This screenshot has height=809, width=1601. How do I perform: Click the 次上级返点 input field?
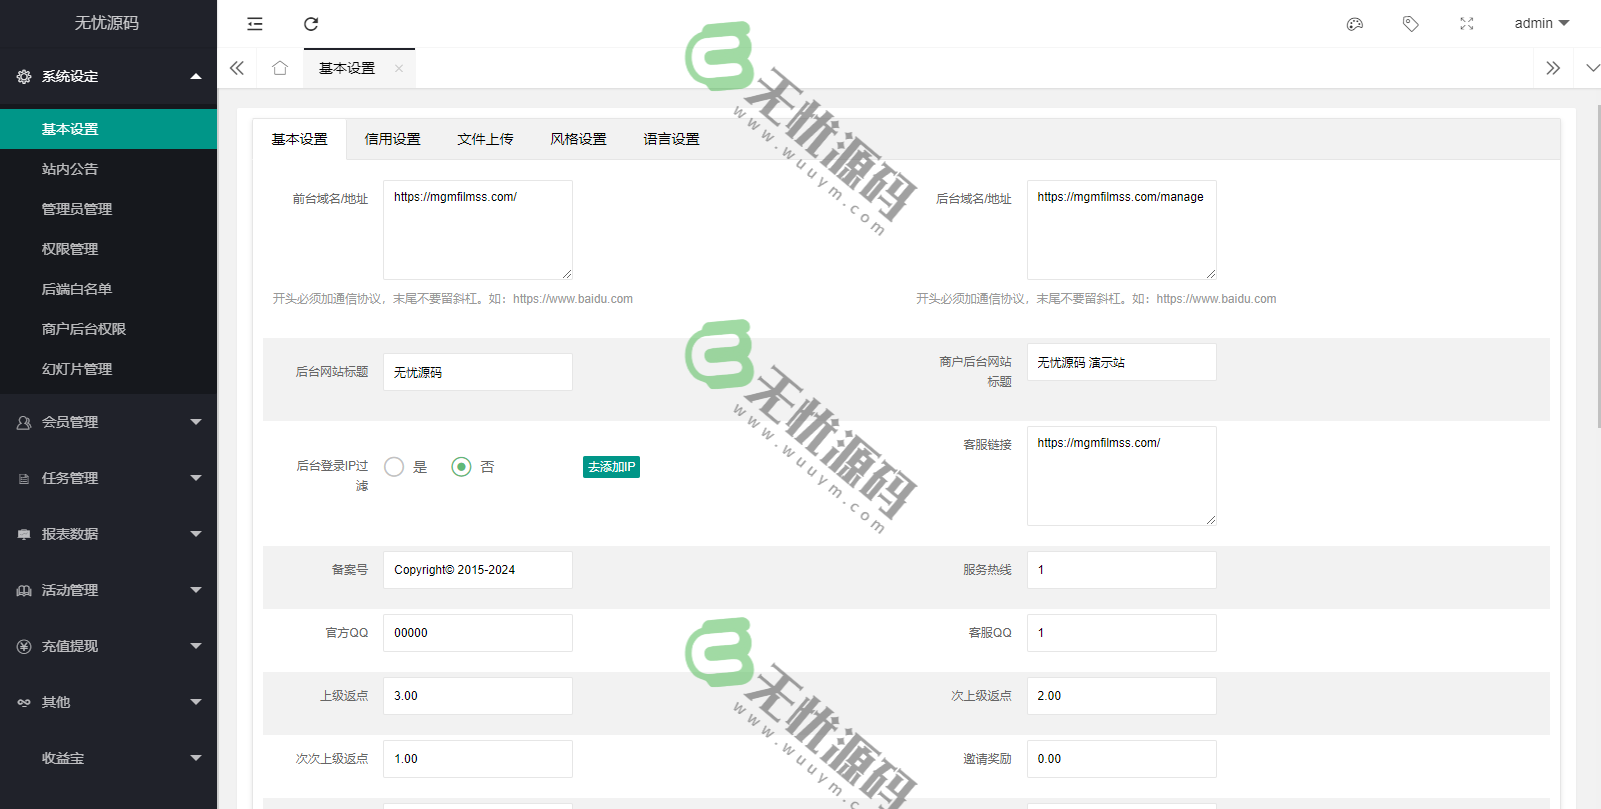[1122, 696]
